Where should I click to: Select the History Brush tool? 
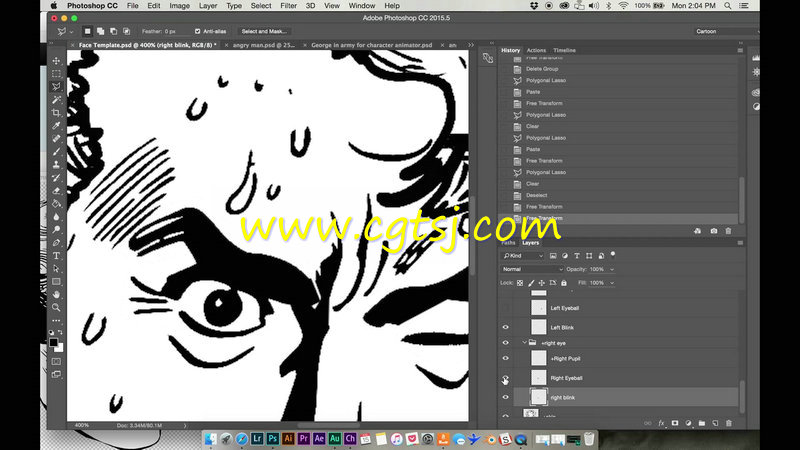pos(56,178)
